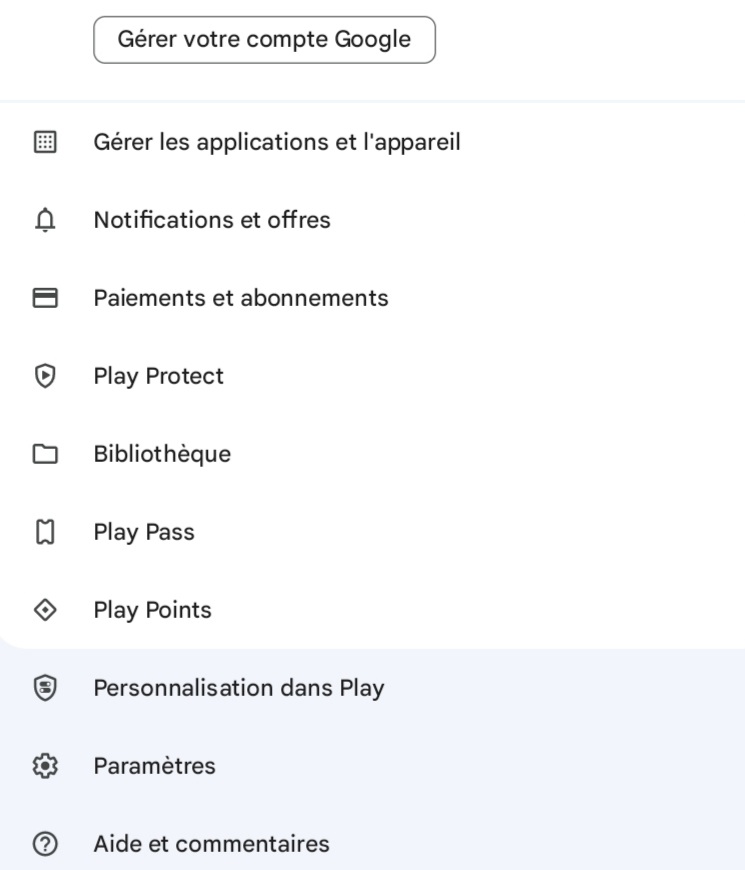The width and height of the screenshot is (745, 870).
Task: Click the Bibliothèque folder icon
Action: [x=45, y=454]
